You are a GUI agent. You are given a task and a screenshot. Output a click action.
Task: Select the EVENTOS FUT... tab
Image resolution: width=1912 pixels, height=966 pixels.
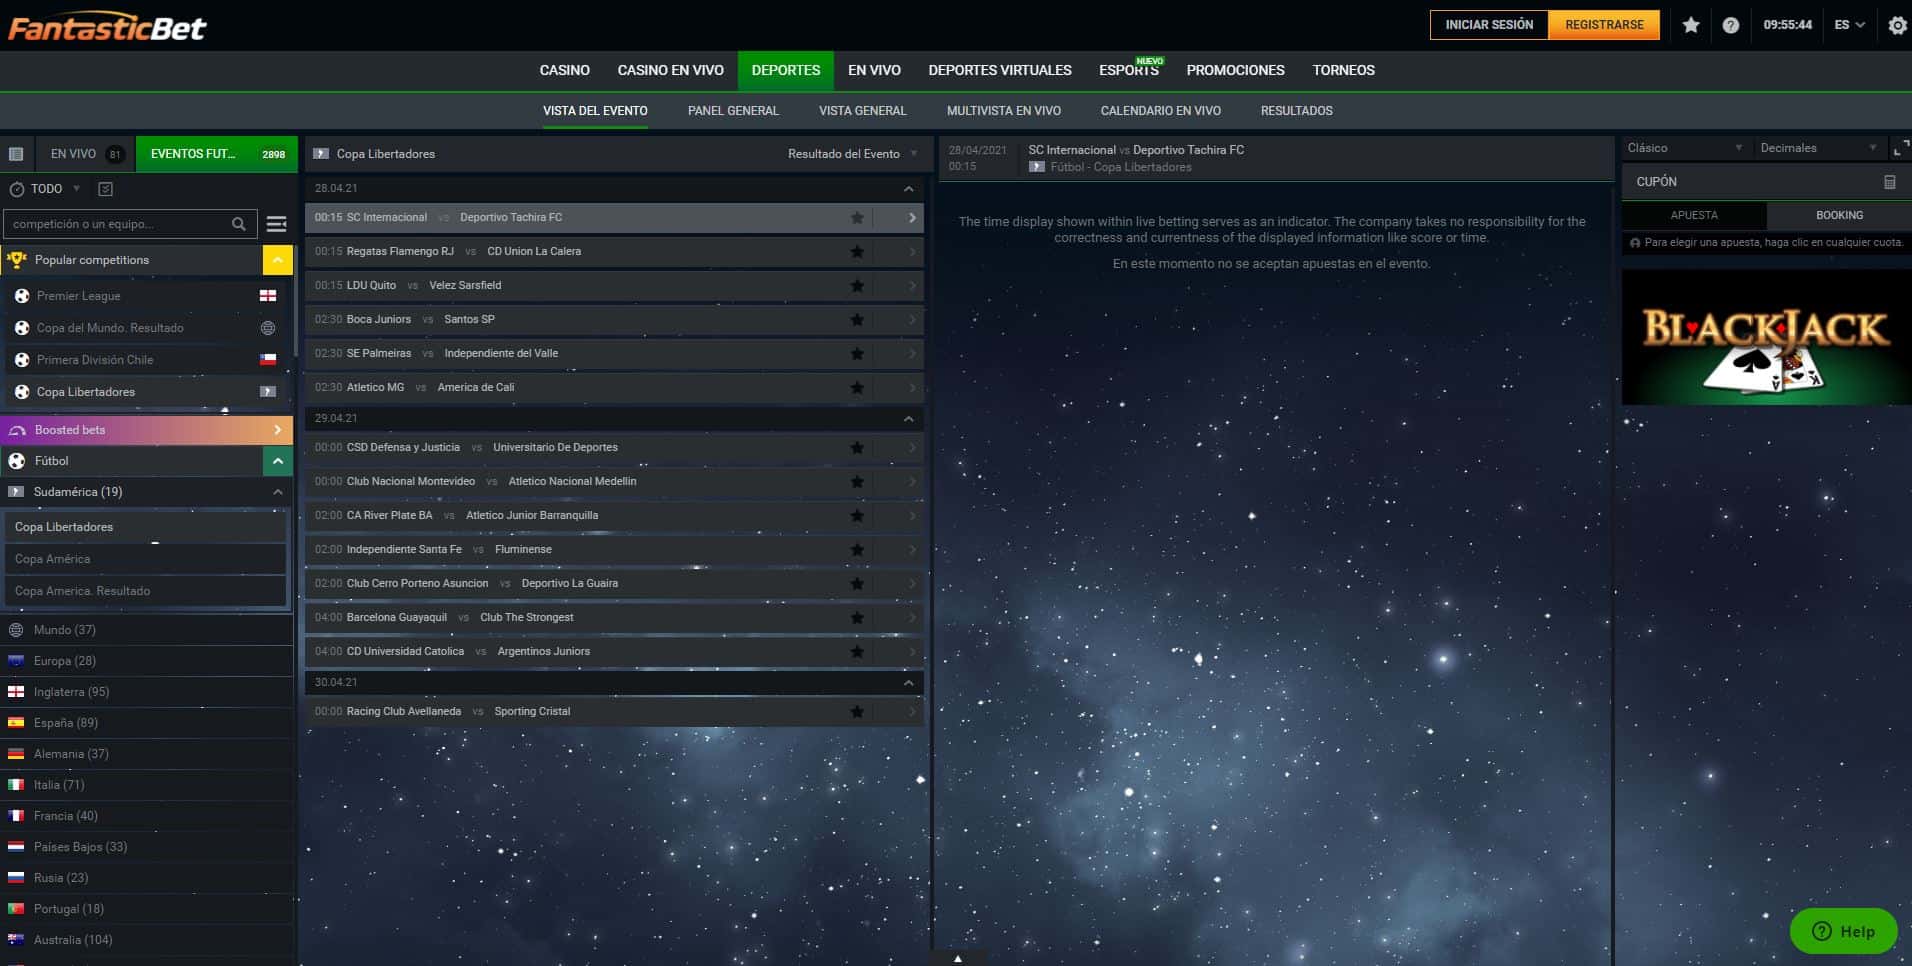point(217,154)
